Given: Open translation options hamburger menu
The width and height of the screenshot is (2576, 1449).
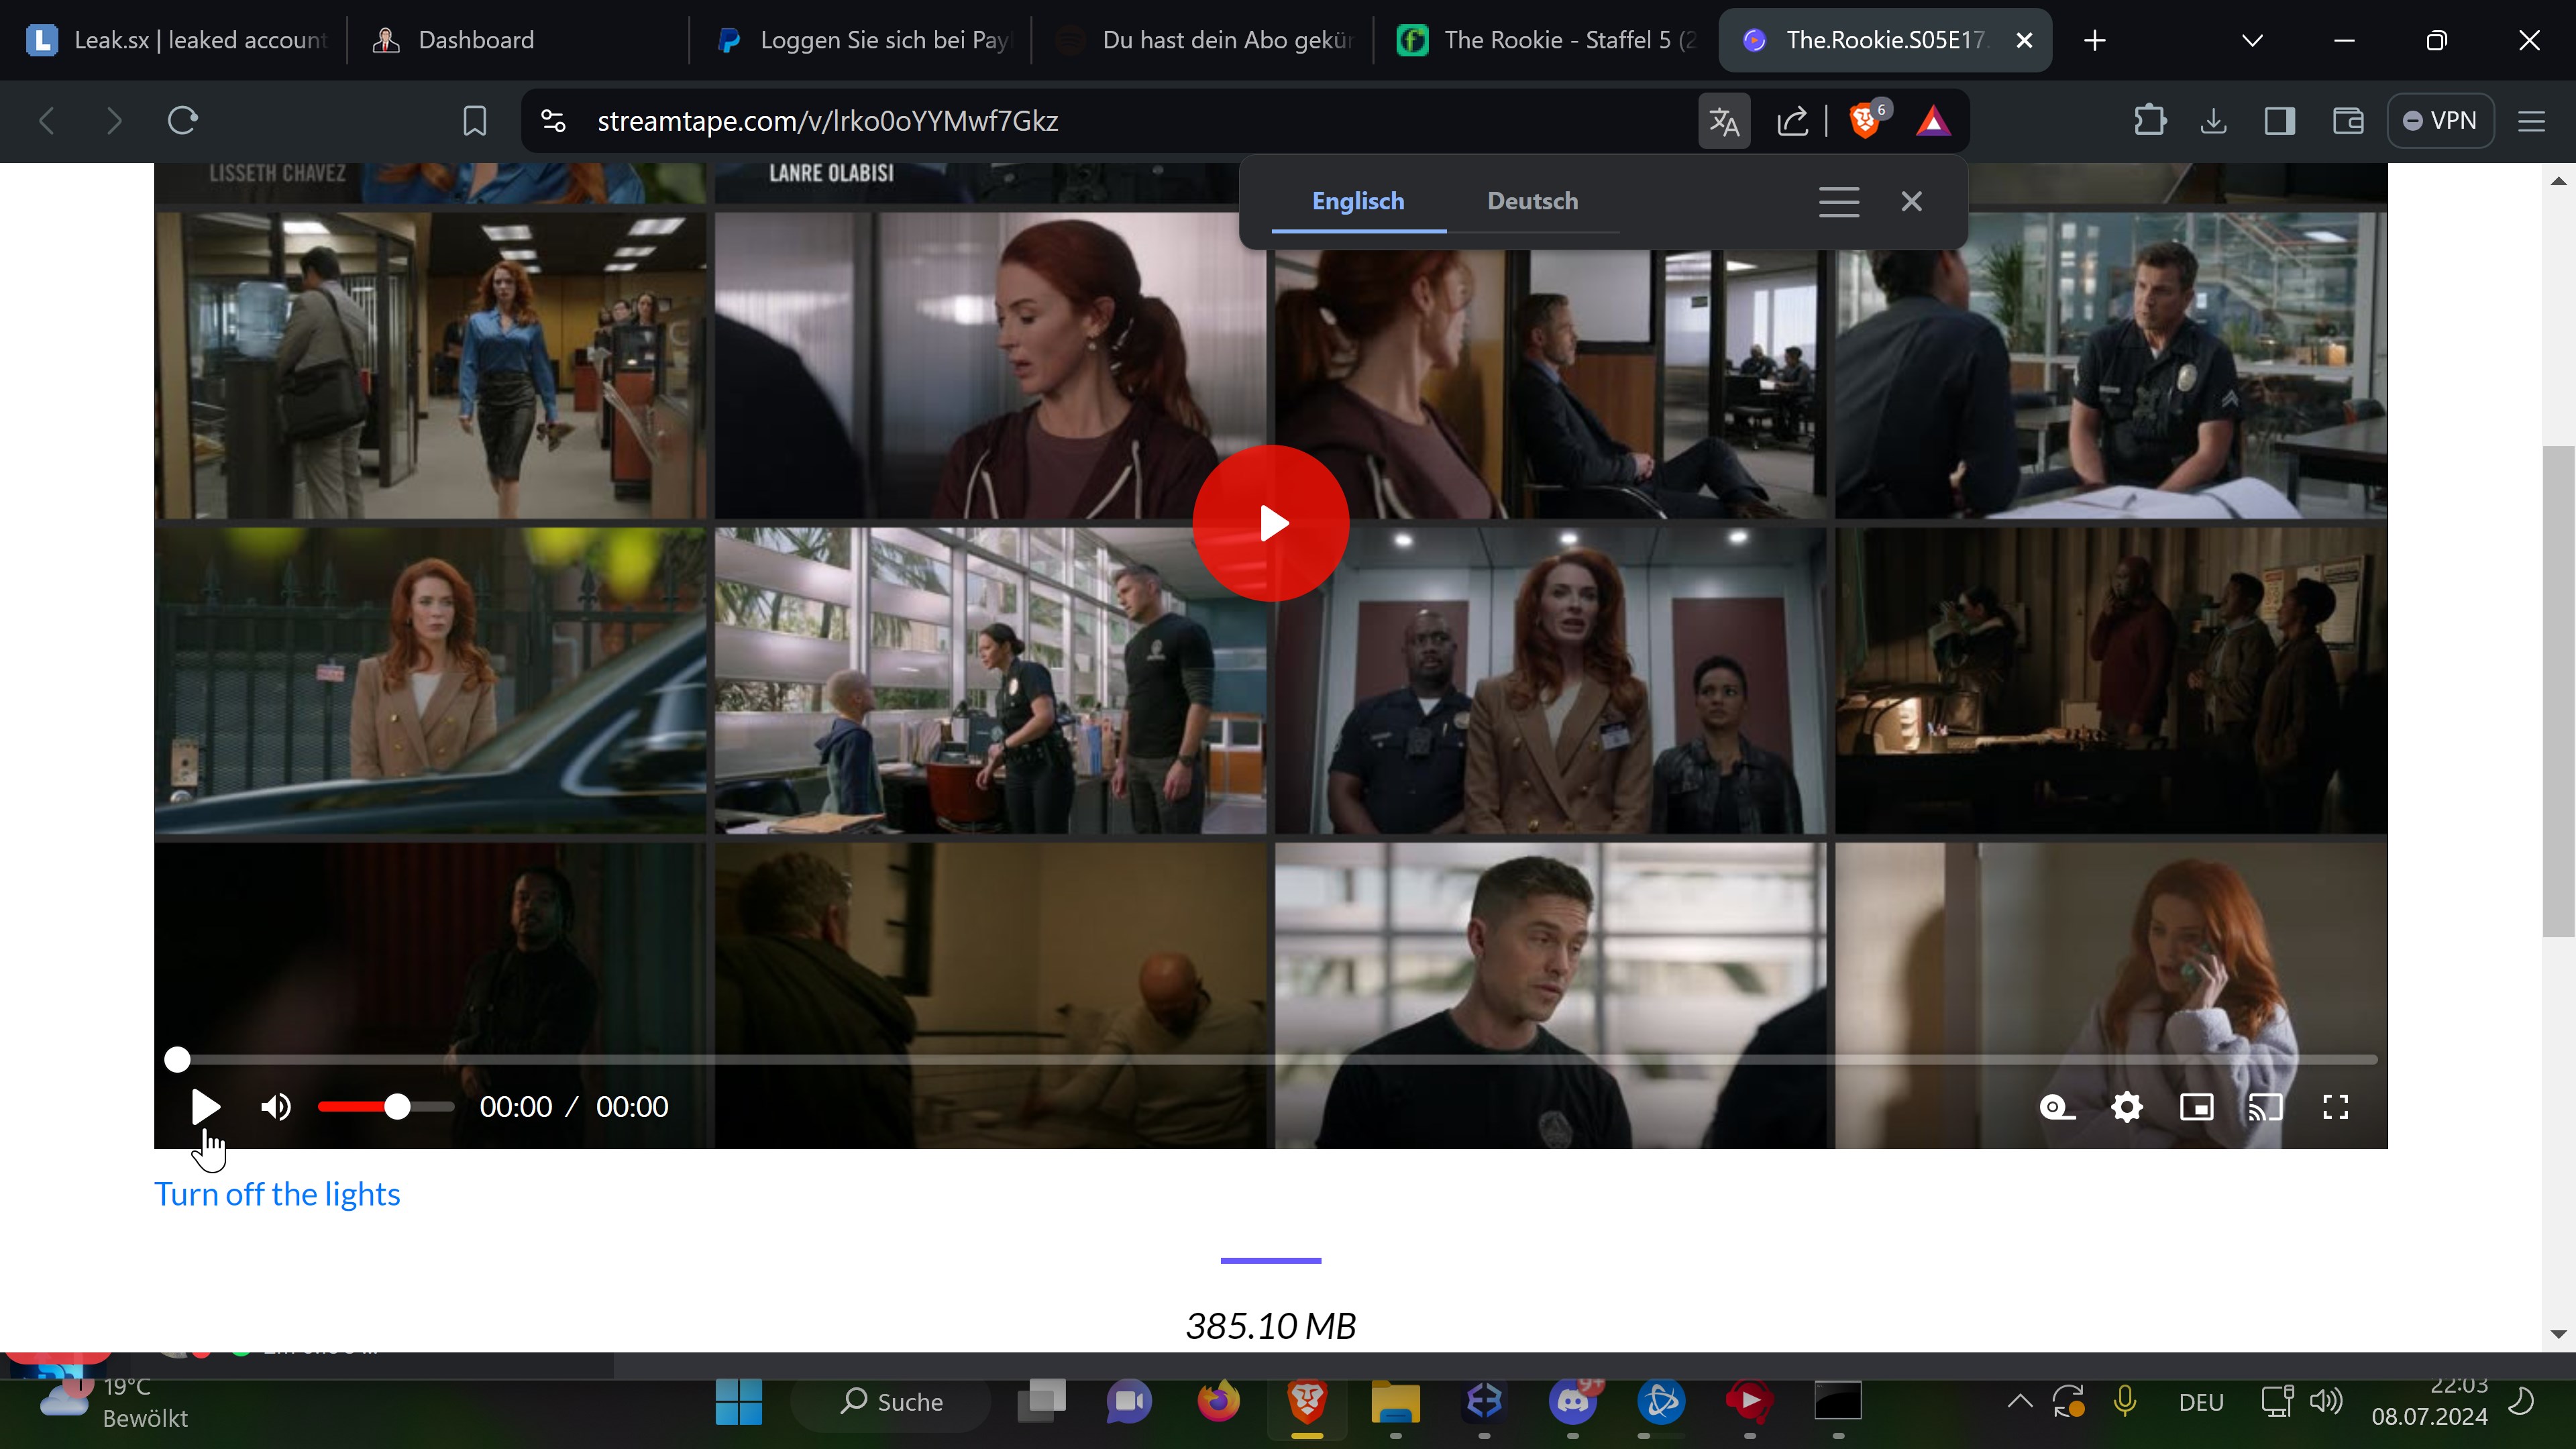Looking at the screenshot, I should point(1839,201).
